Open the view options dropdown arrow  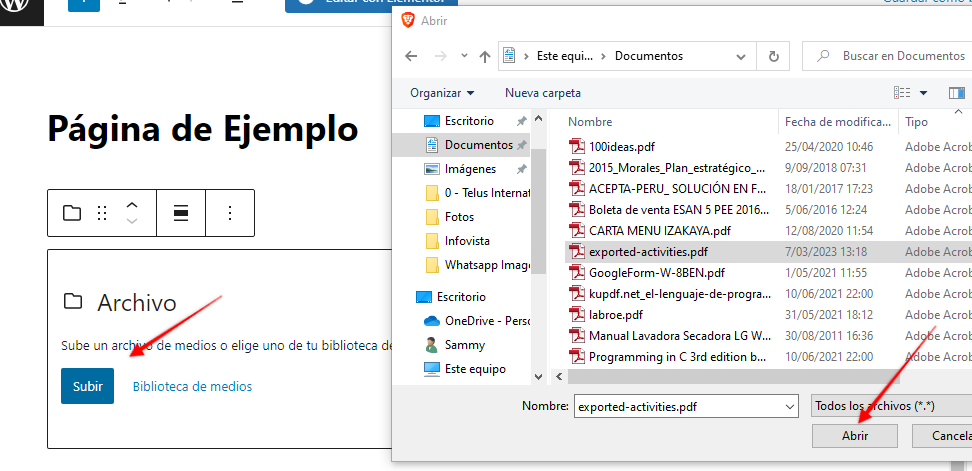point(924,93)
